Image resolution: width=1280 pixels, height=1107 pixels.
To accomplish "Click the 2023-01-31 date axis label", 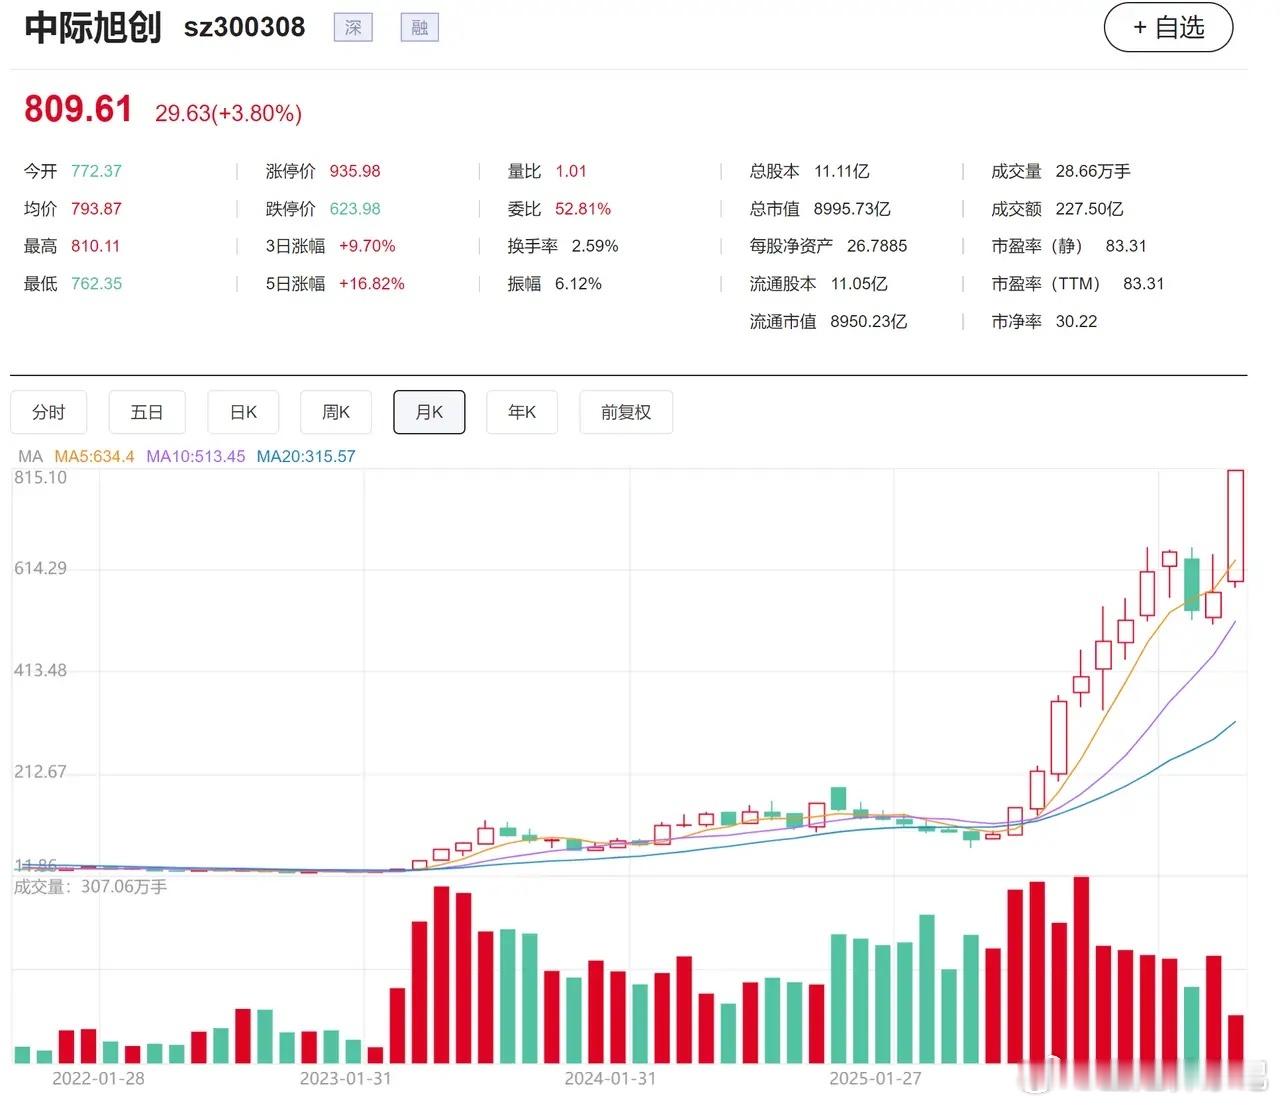I will [x=346, y=1079].
